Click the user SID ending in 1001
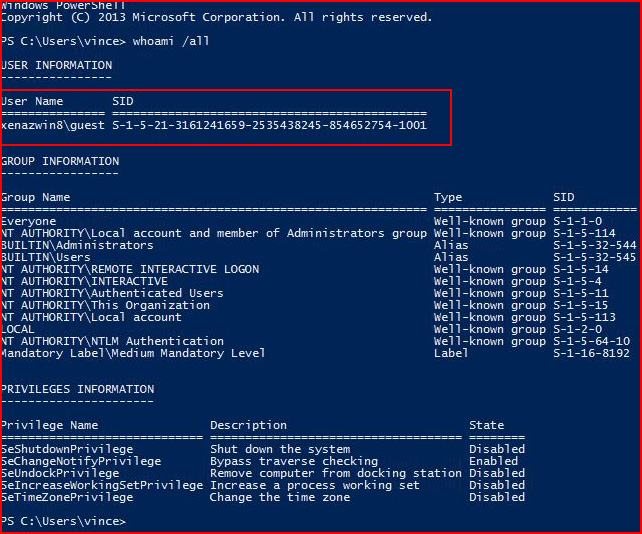The height and width of the screenshot is (534, 642). click(x=269, y=125)
